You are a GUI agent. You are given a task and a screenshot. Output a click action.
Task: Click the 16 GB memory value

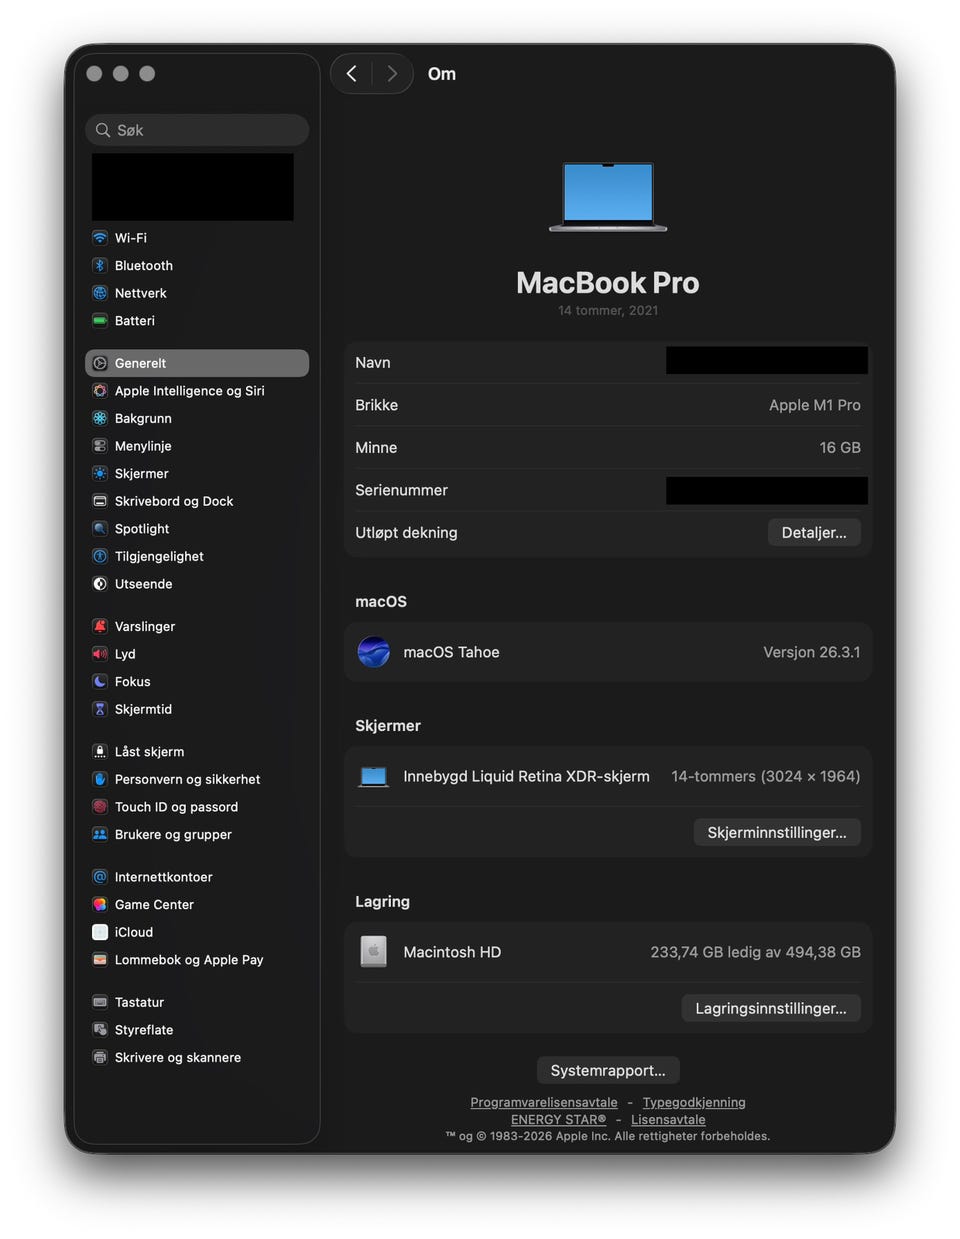840,448
